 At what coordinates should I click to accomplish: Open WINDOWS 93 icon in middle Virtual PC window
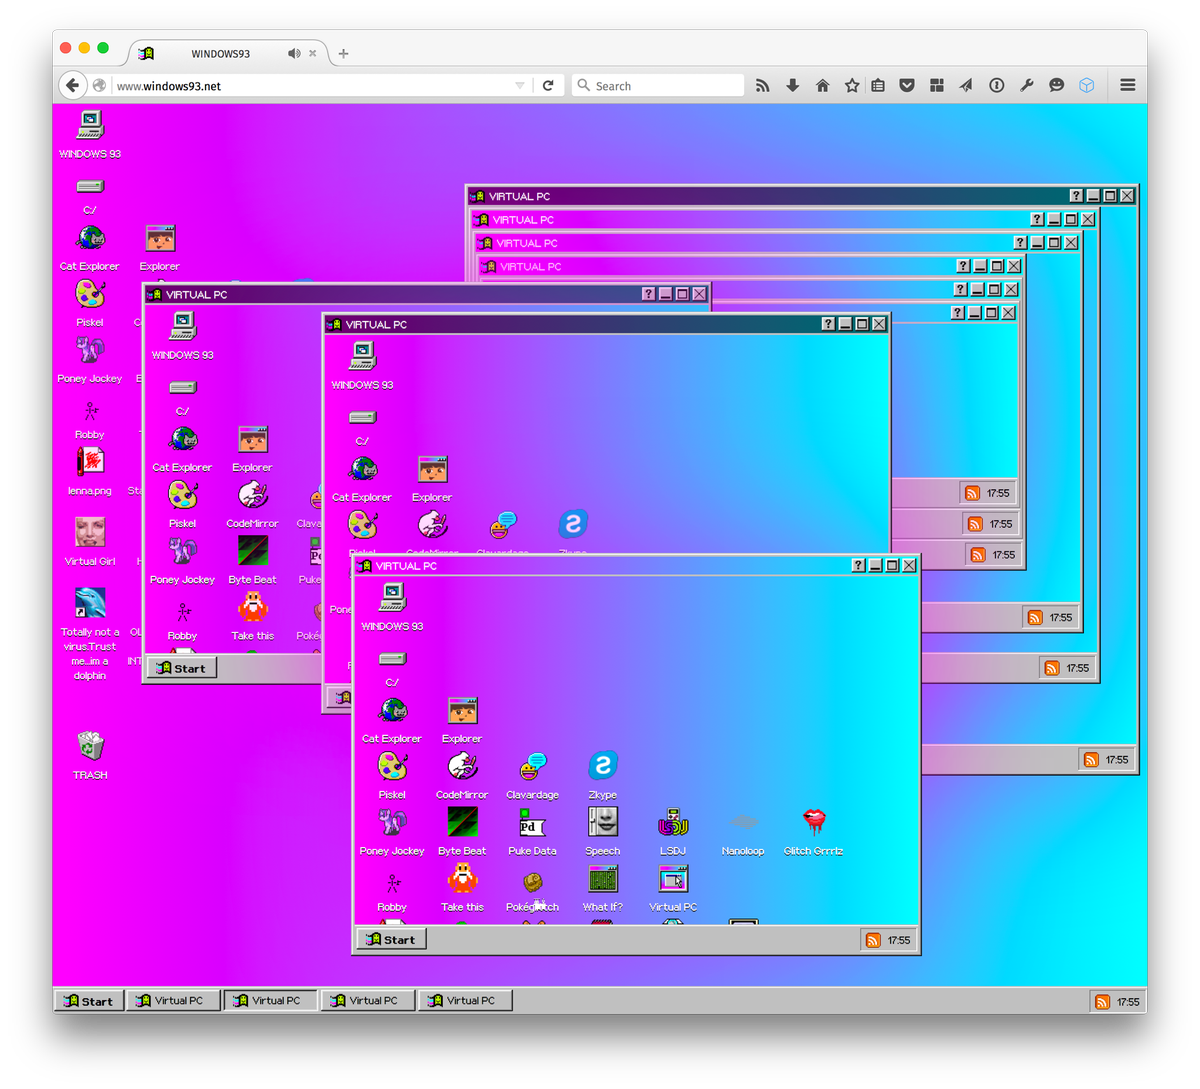point(362,356)
